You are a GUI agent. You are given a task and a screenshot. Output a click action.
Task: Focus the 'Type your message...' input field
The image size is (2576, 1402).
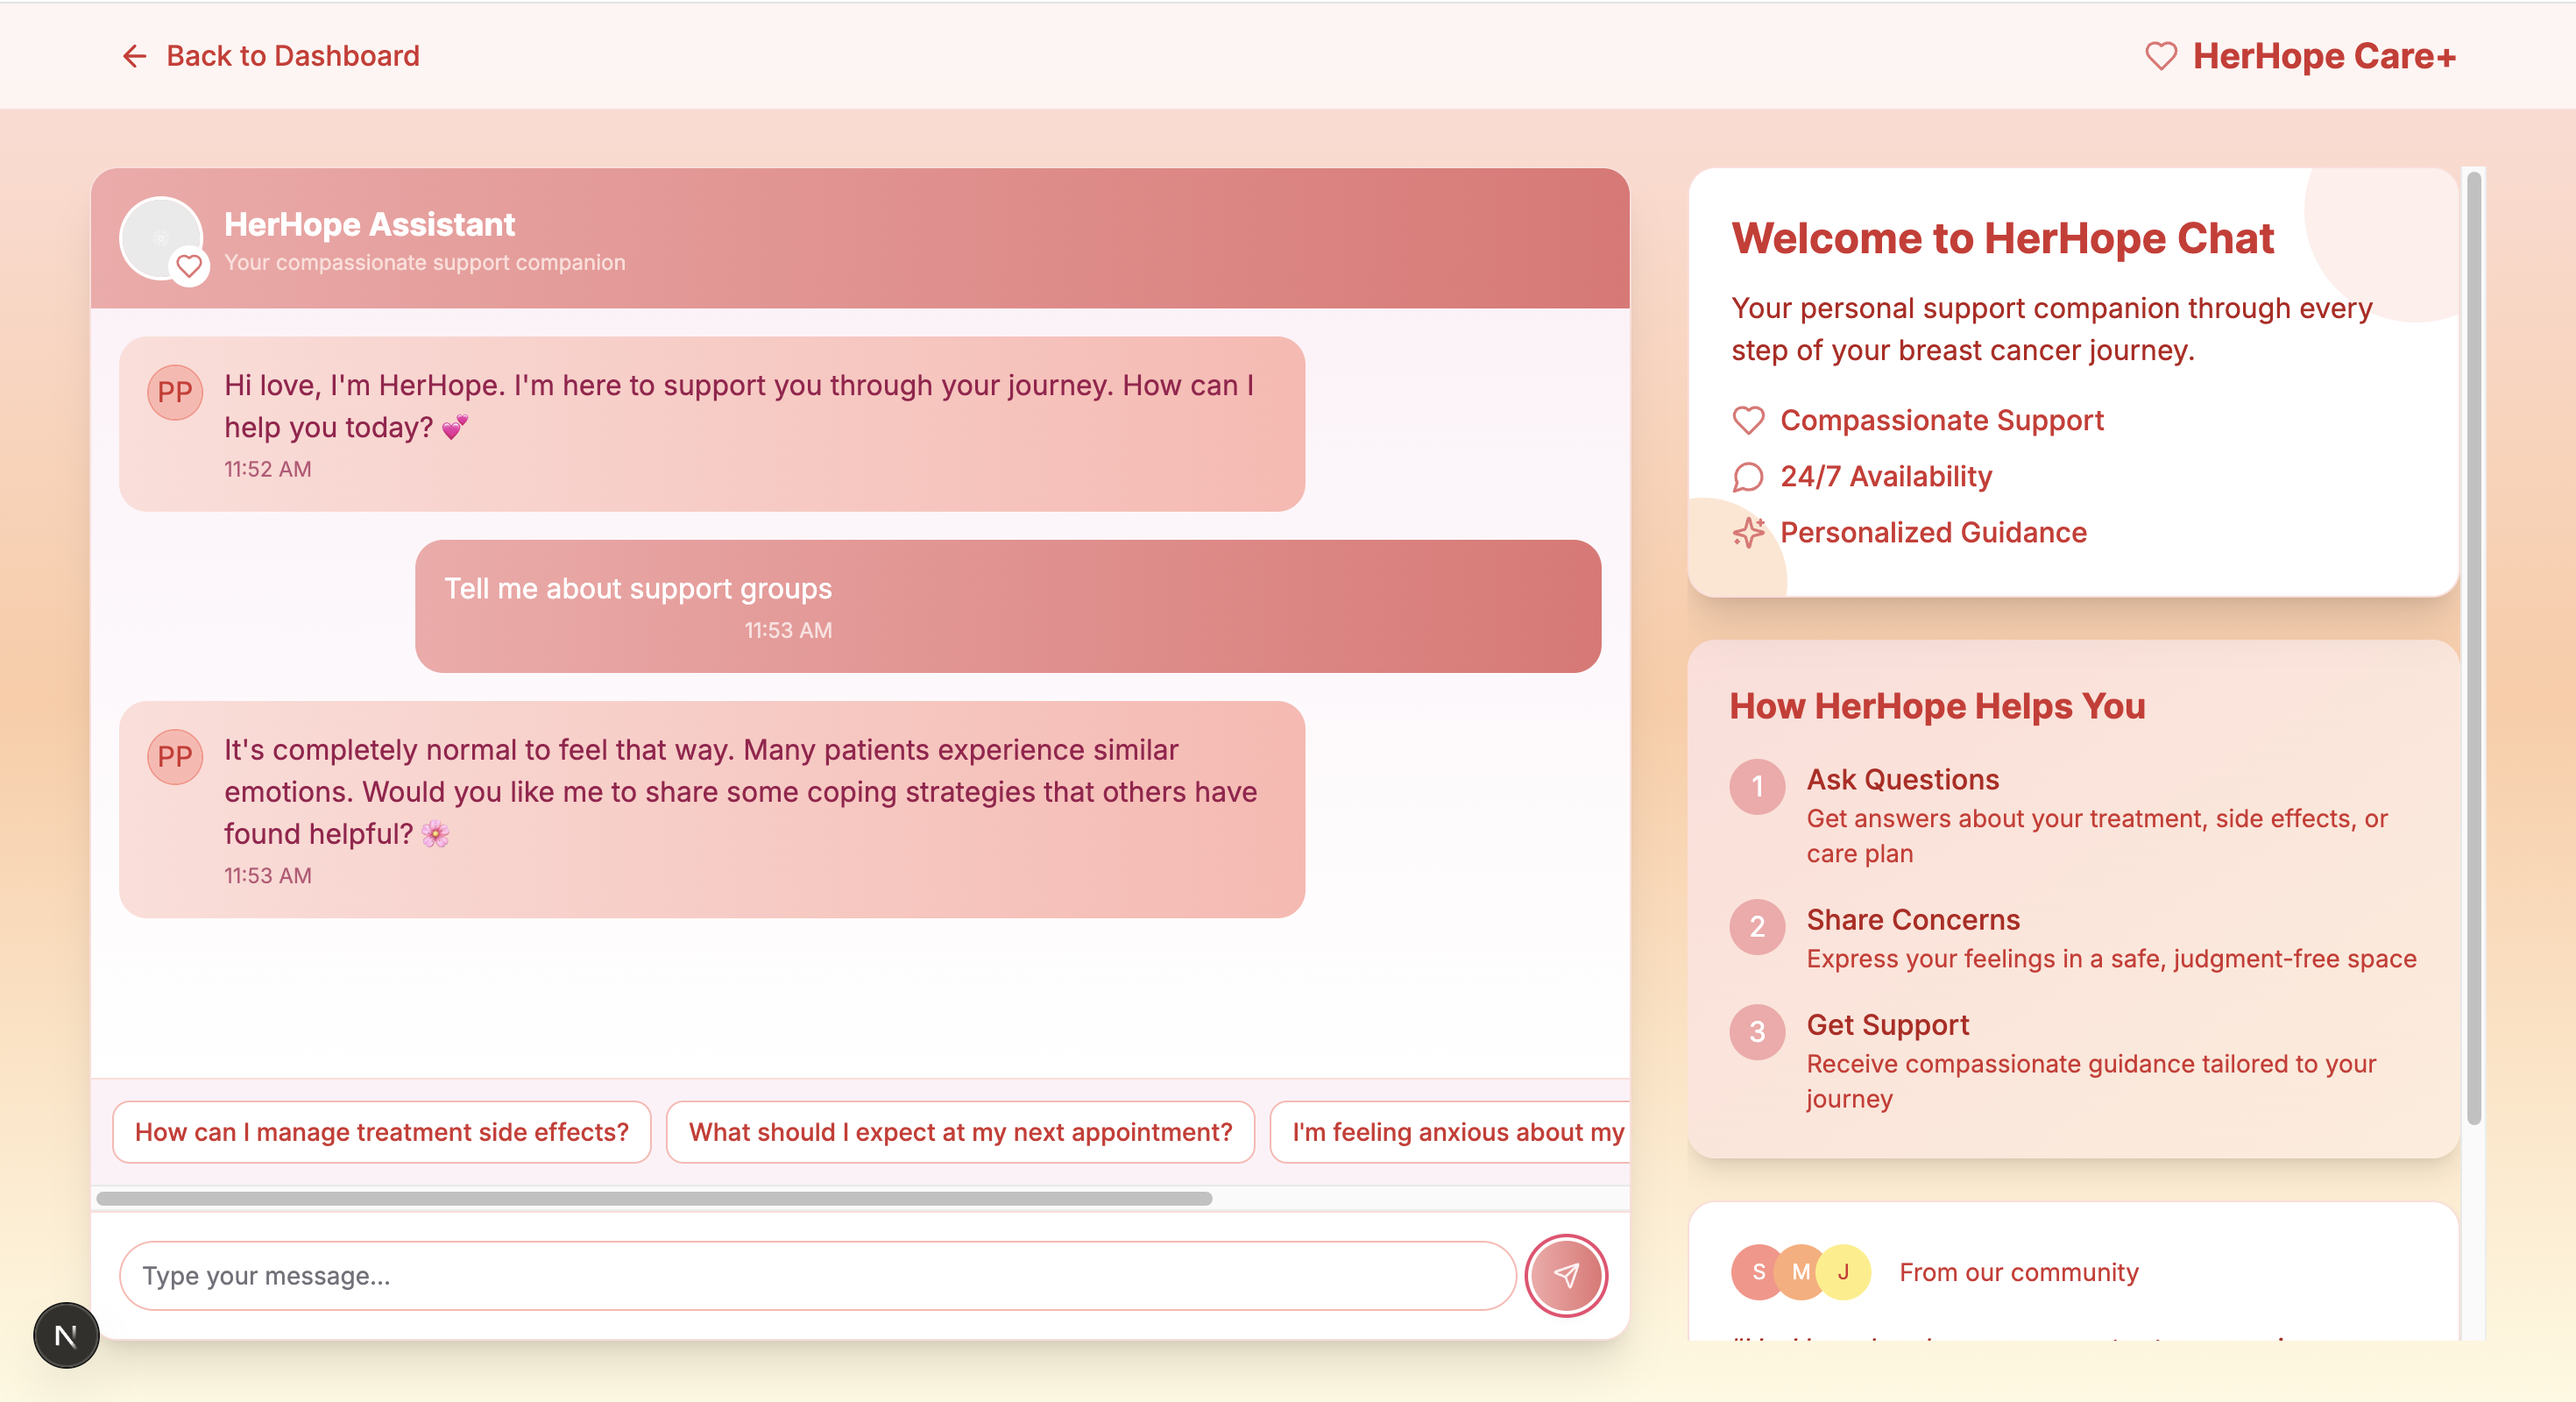point(817,1275)
